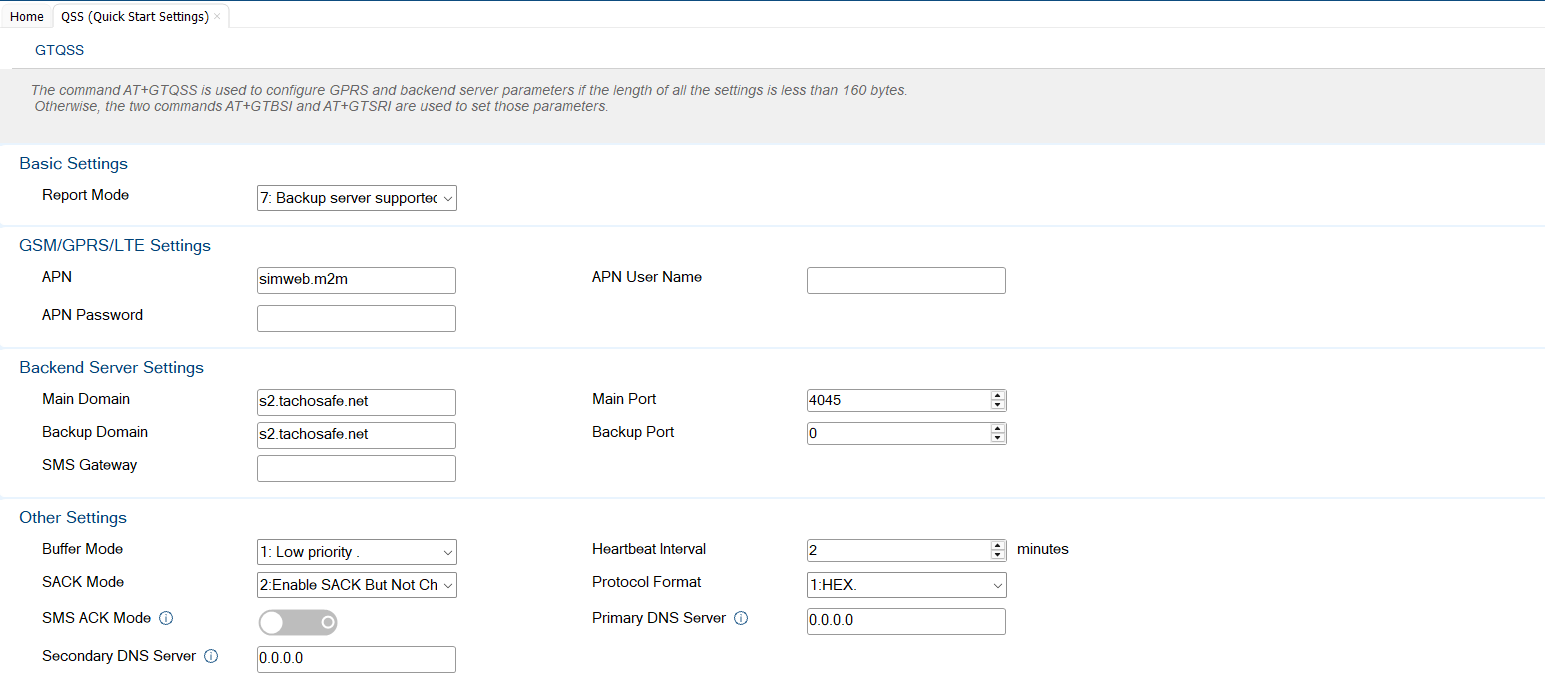Click the Primary DNS Server field
Screen dimensions: 1545x676
pos(906,621)
